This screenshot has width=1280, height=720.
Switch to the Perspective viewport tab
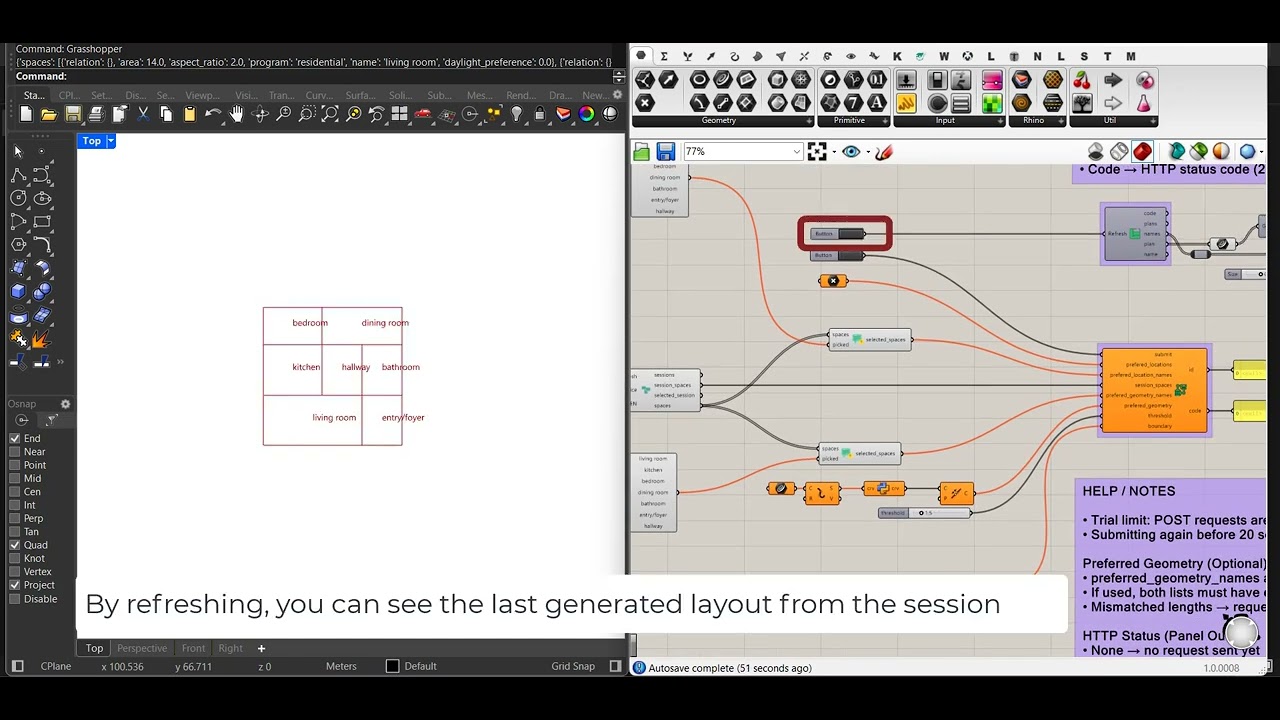tap(142, 648)
